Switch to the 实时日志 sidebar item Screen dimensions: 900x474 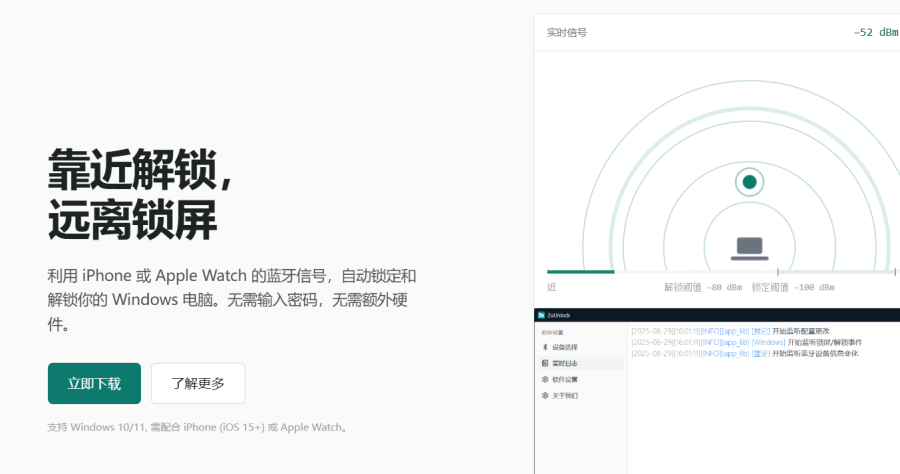pos(580,363)
